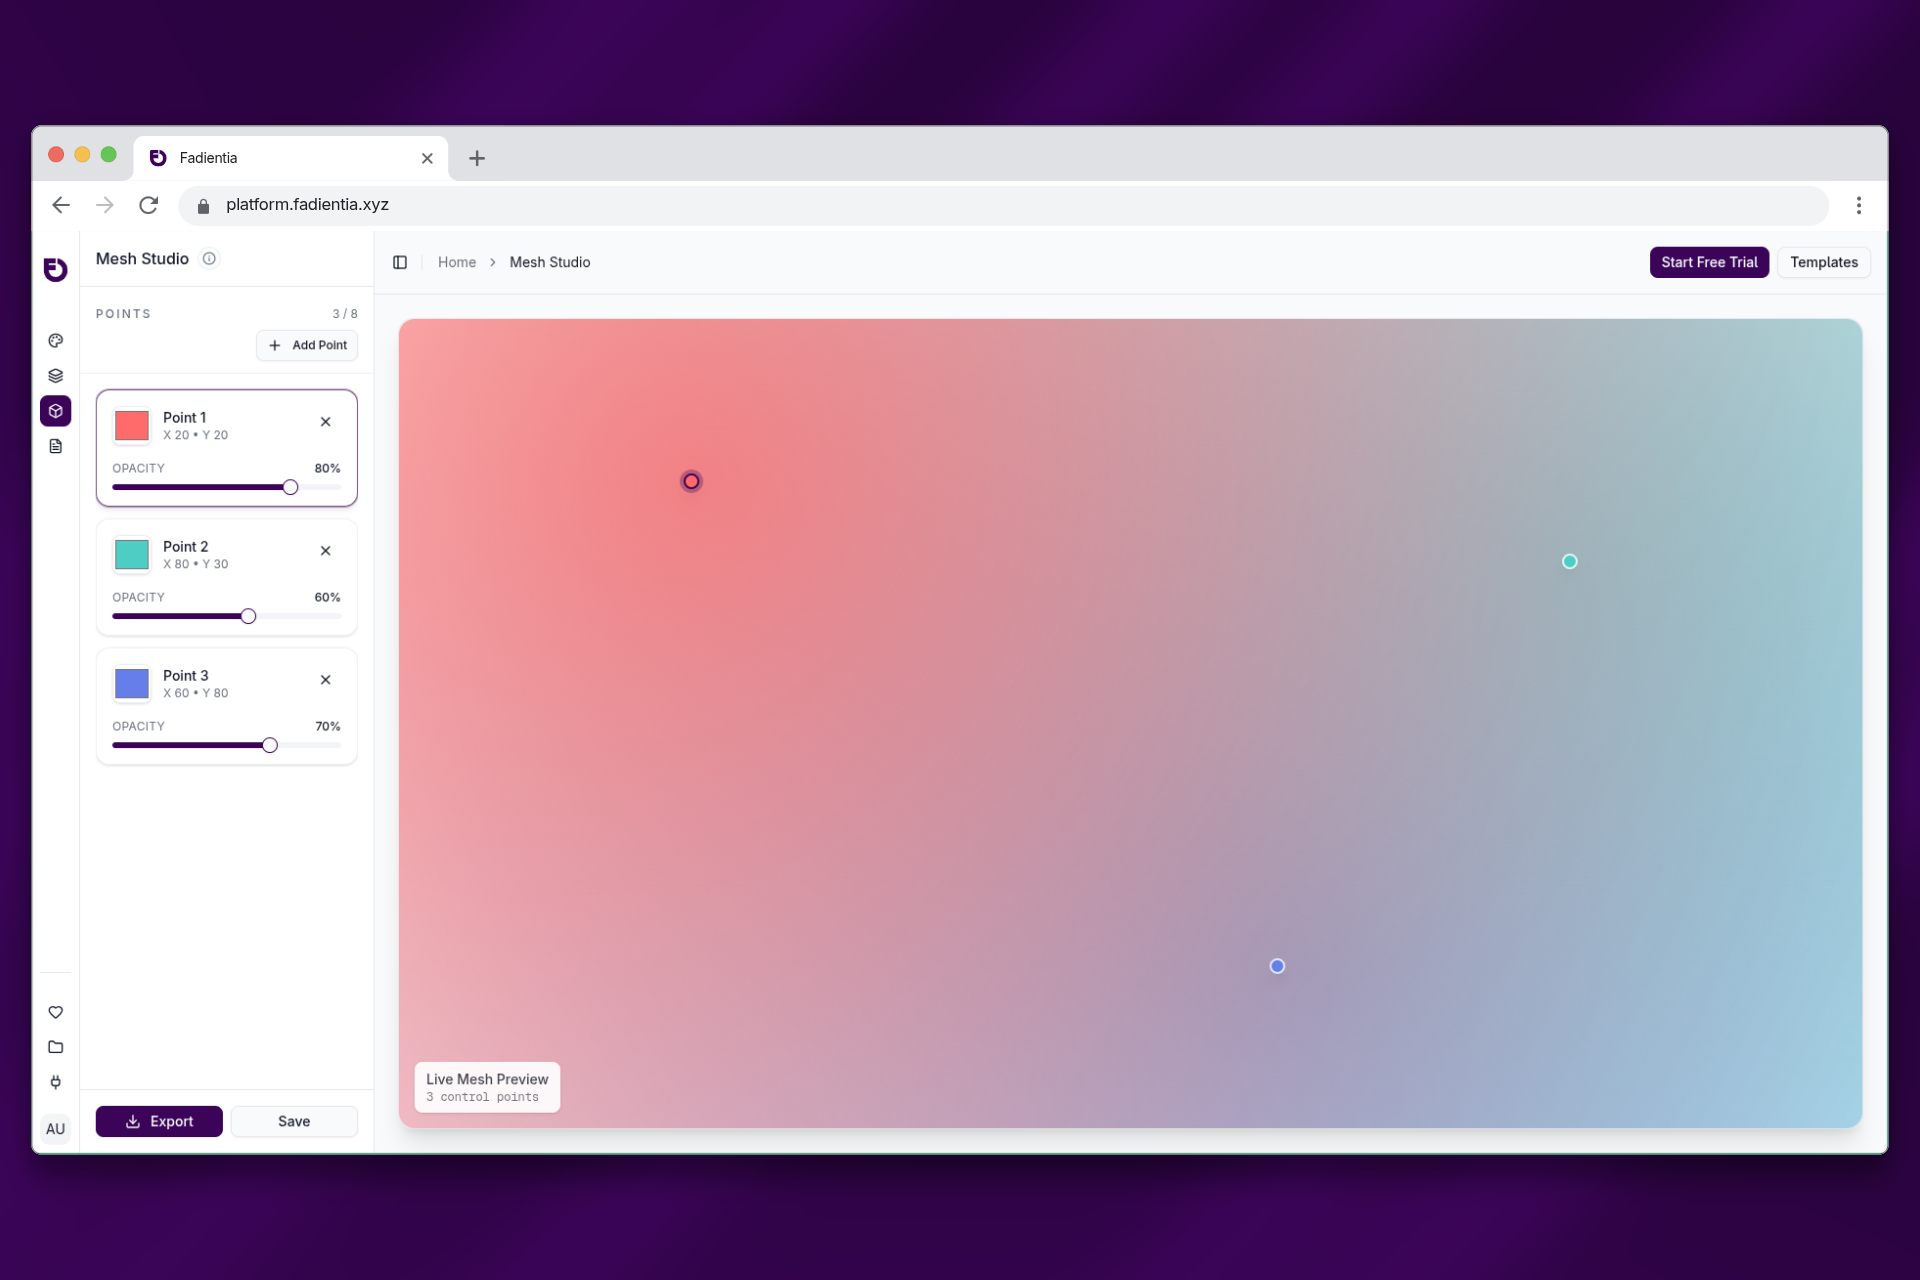1920x1280 pixels.
Task: Open the document panel below the mesh tool
Action: coord(56,446)
